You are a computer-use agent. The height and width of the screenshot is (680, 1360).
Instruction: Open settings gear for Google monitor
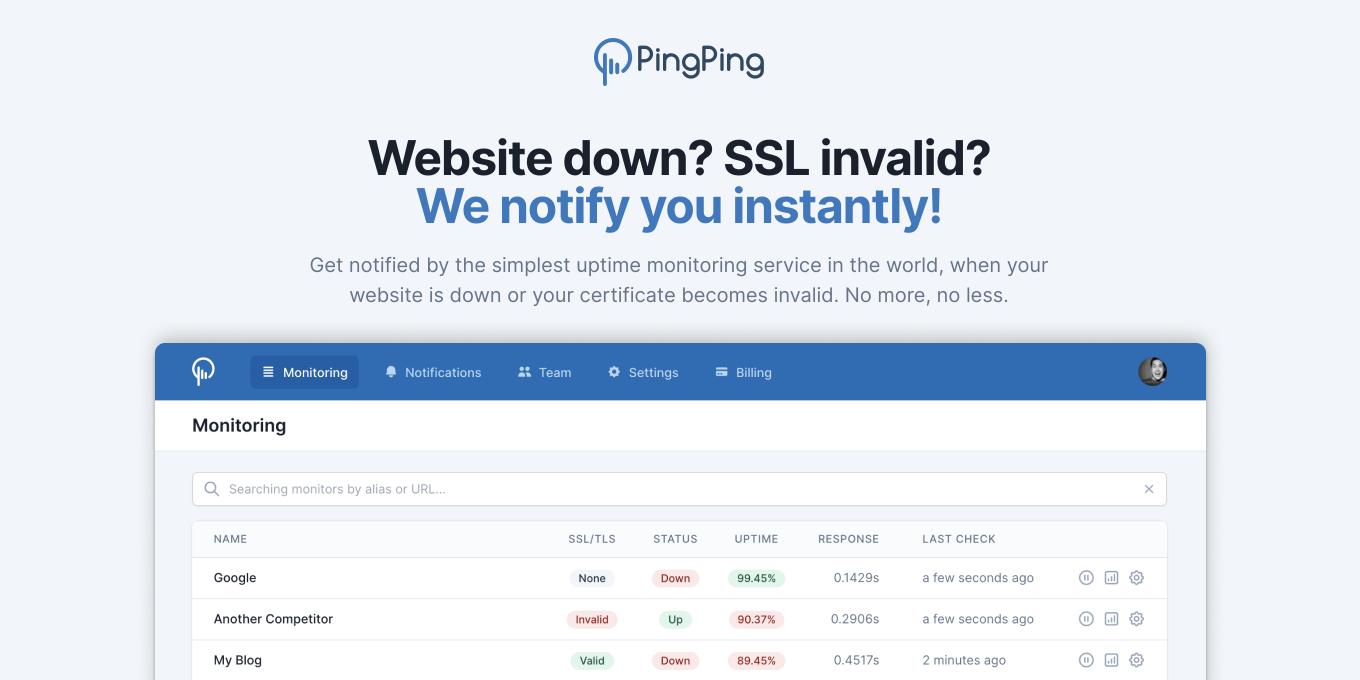(1136, 578)
